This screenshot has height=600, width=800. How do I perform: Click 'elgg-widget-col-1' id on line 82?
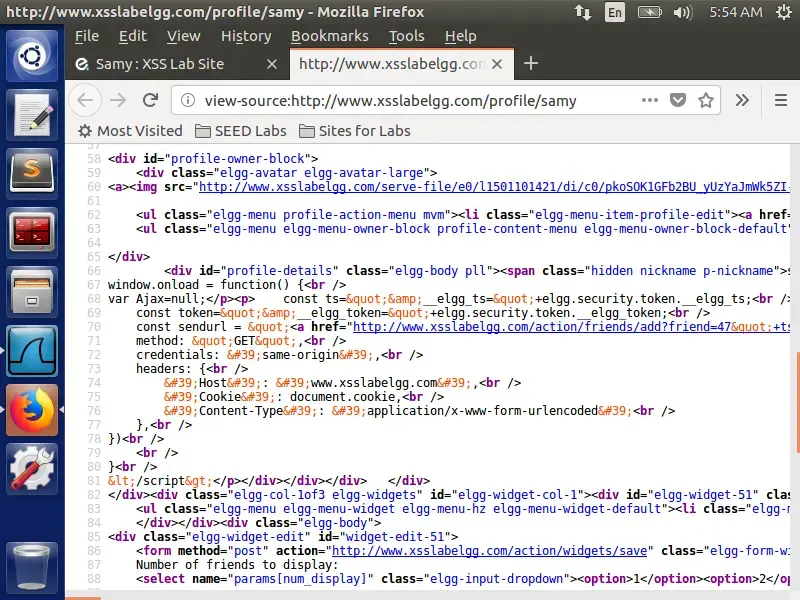[x=517, y=495]
